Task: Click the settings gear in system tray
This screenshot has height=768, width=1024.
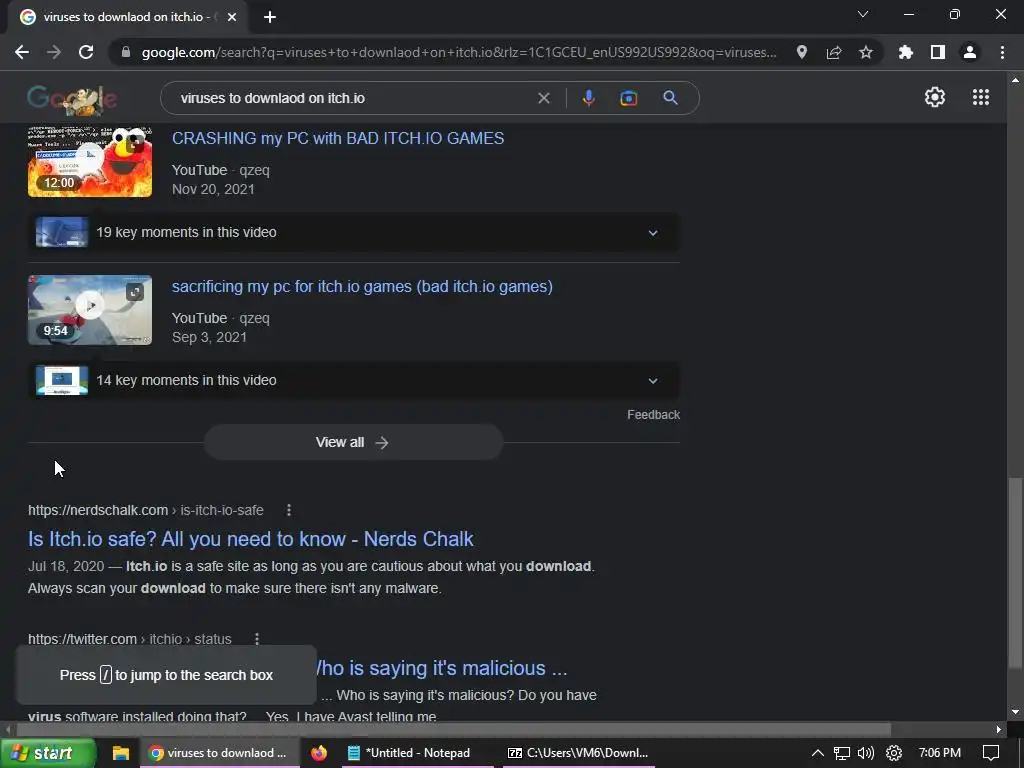Action: (893, 753)
